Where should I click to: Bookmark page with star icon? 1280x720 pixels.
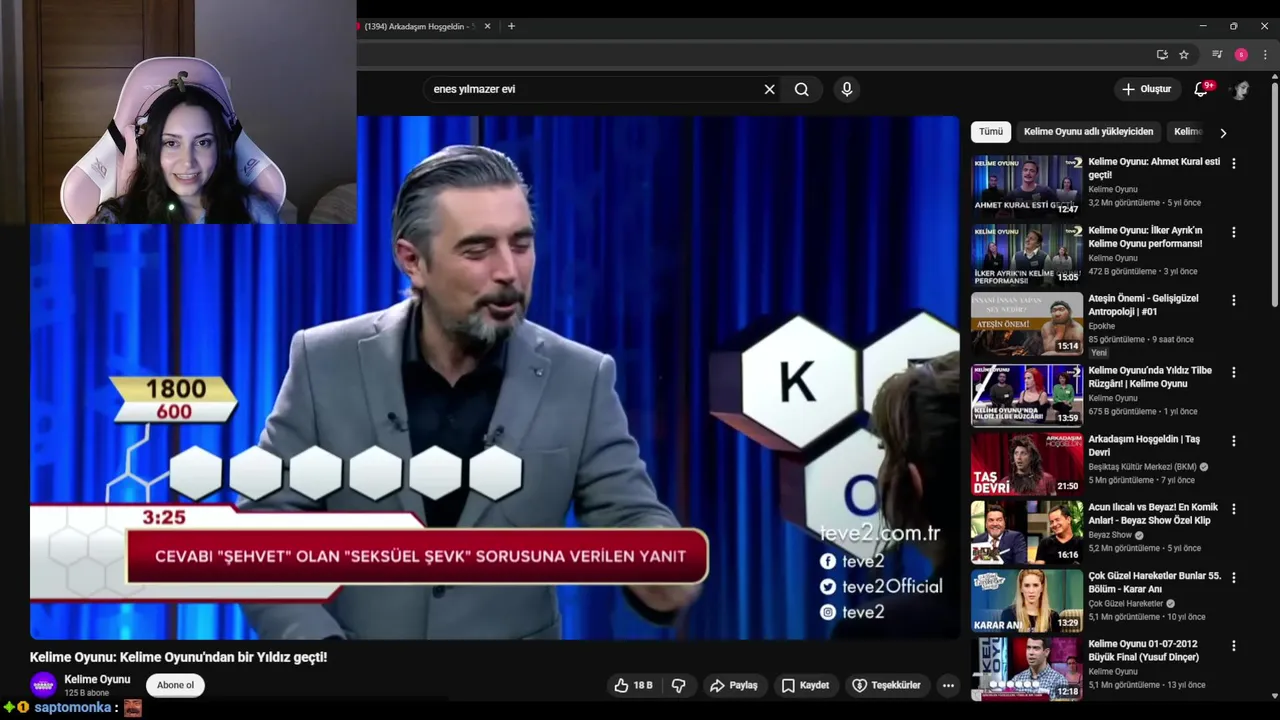point(1184,54)
